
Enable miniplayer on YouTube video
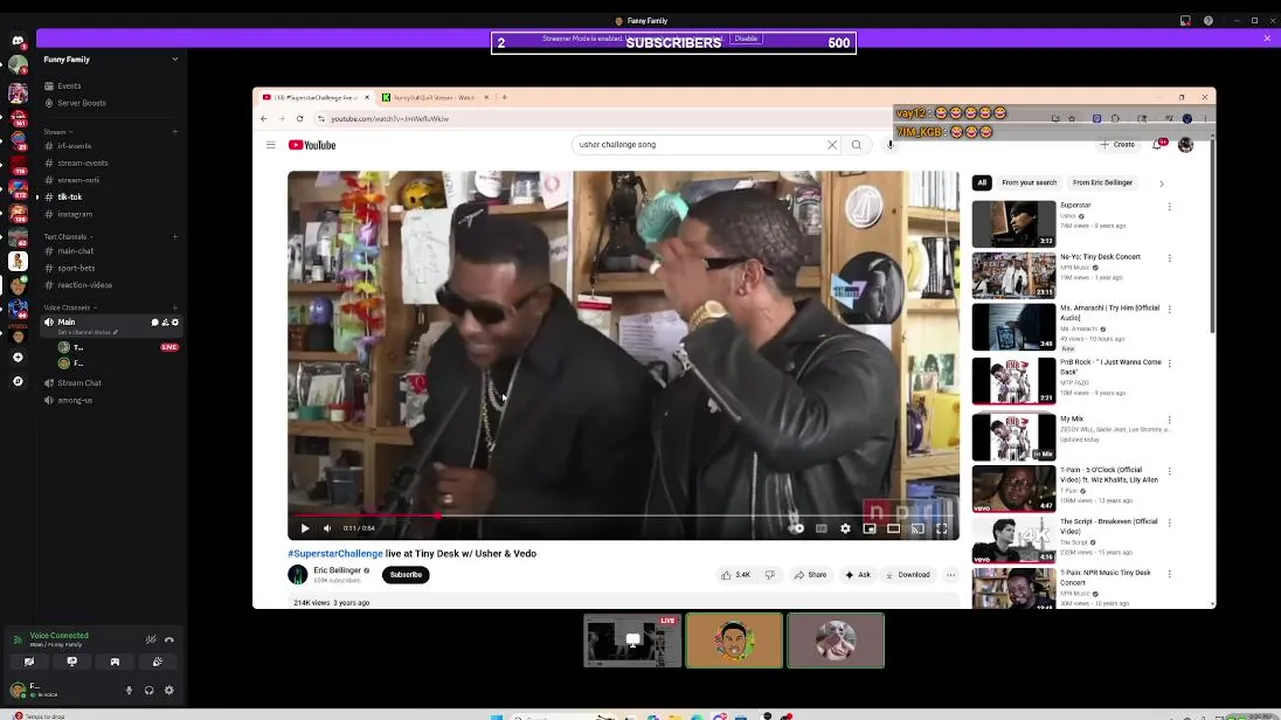(869, 529)
